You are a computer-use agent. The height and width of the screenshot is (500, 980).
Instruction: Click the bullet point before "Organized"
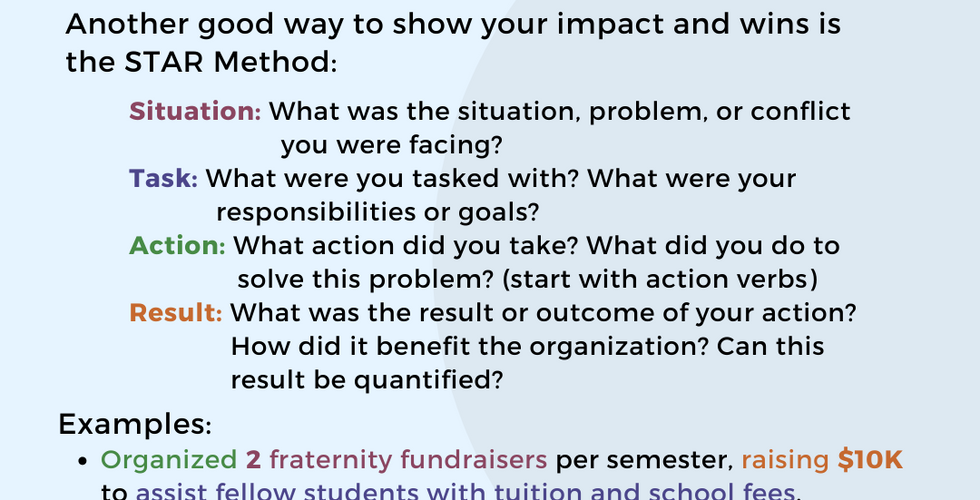[84, 461]
